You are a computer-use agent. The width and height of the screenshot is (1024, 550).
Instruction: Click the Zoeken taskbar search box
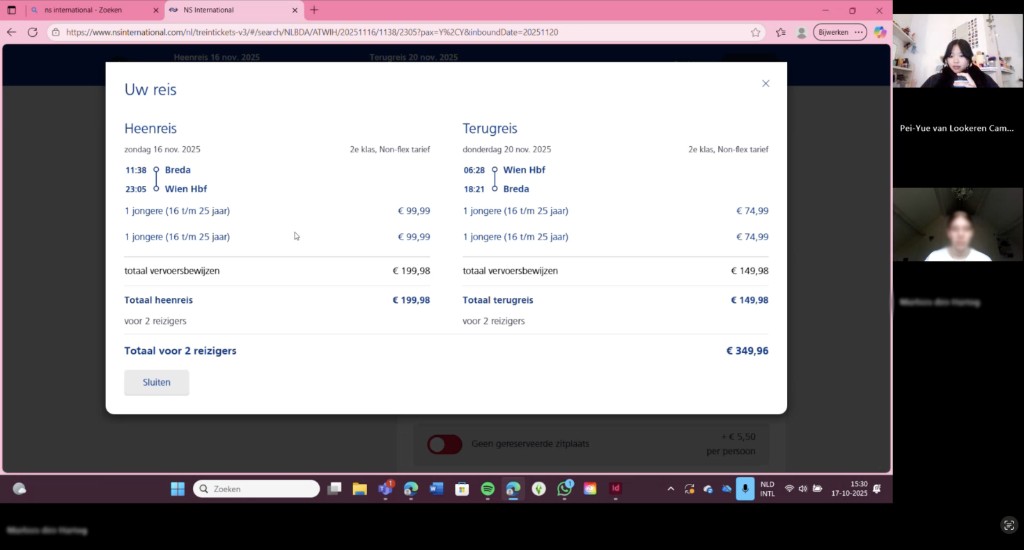[x=256, y=489]
